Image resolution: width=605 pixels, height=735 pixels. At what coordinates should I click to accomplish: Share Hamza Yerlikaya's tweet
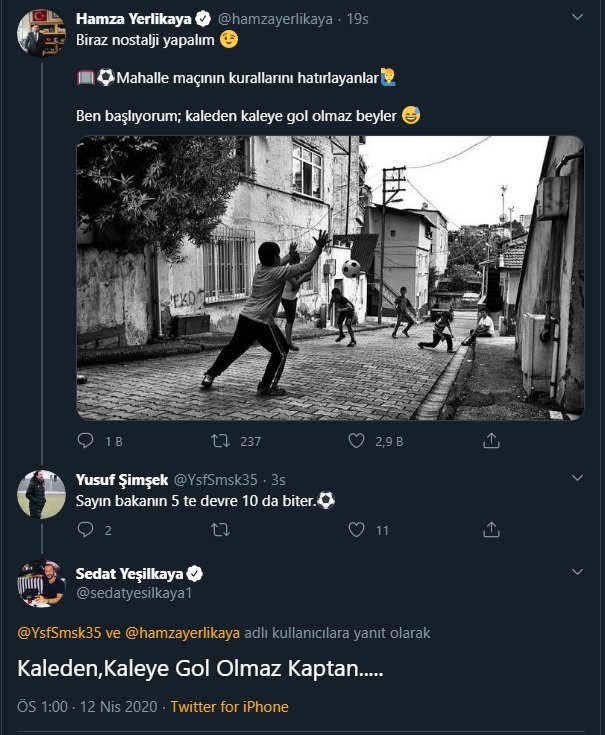point(491,440)
